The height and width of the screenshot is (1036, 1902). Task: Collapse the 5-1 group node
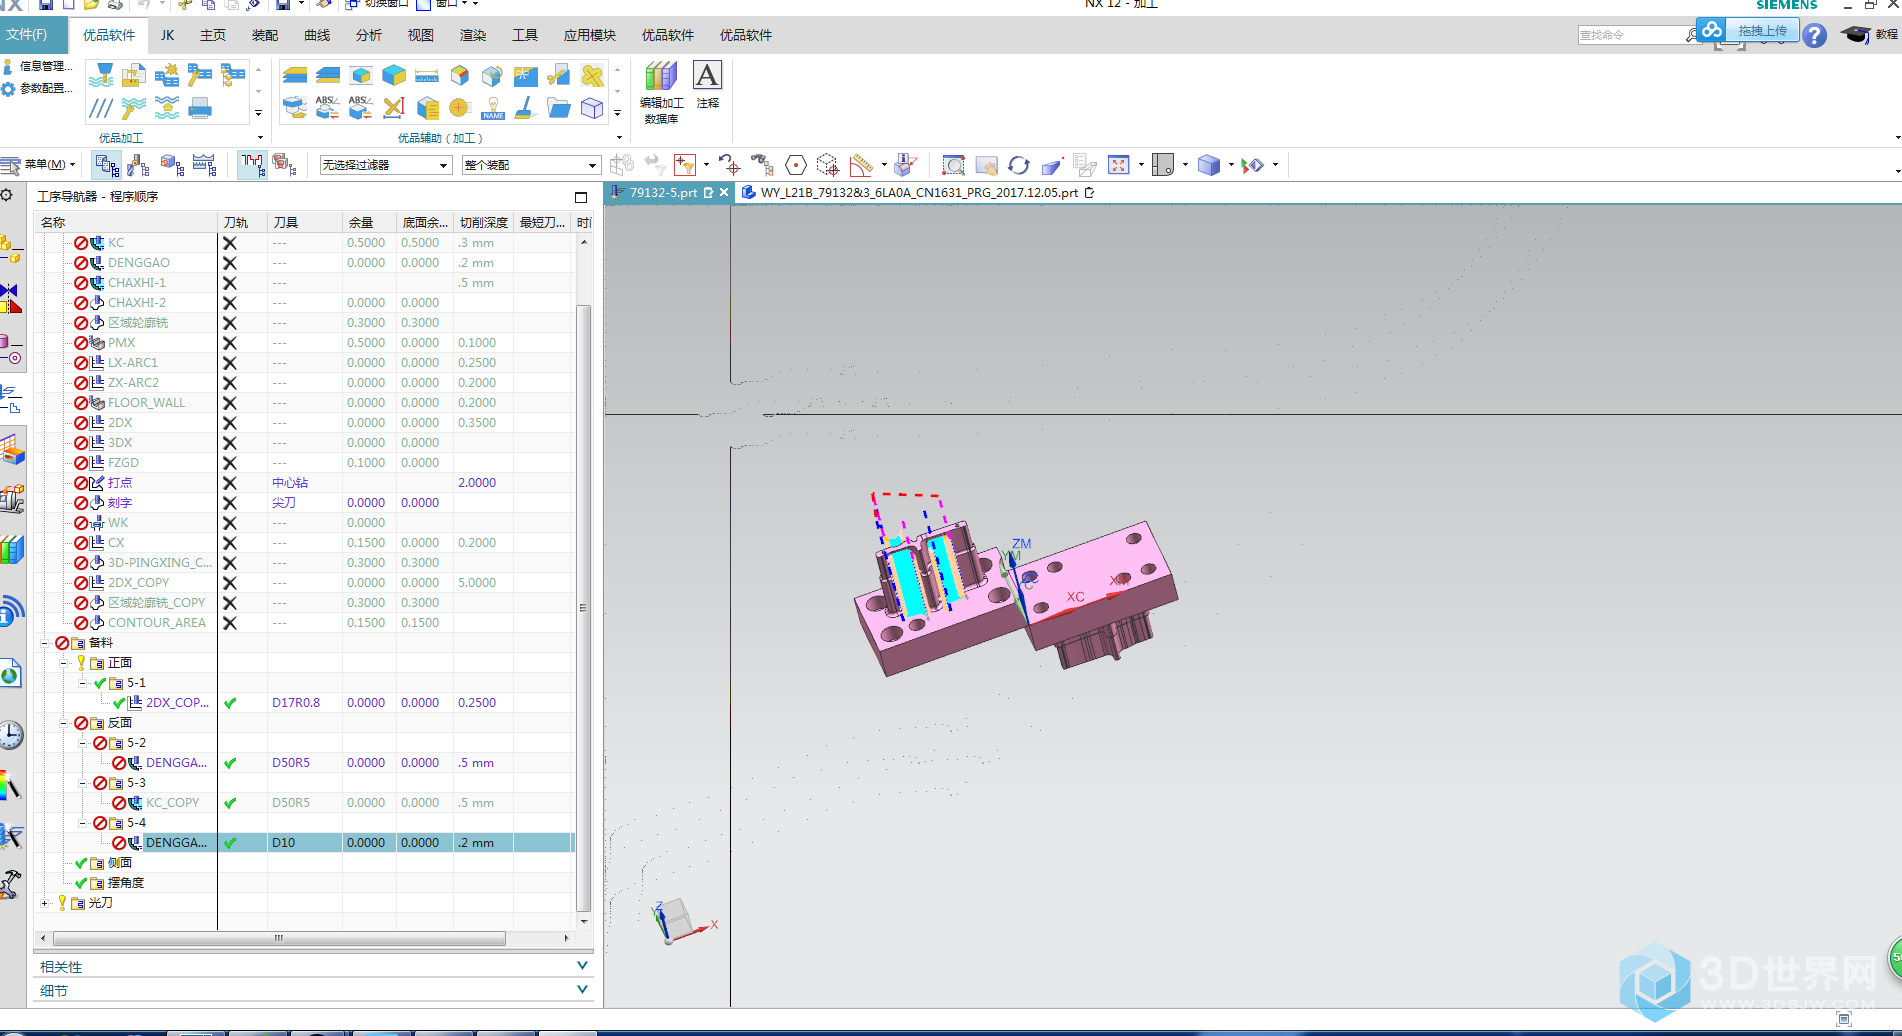(83, 683)
